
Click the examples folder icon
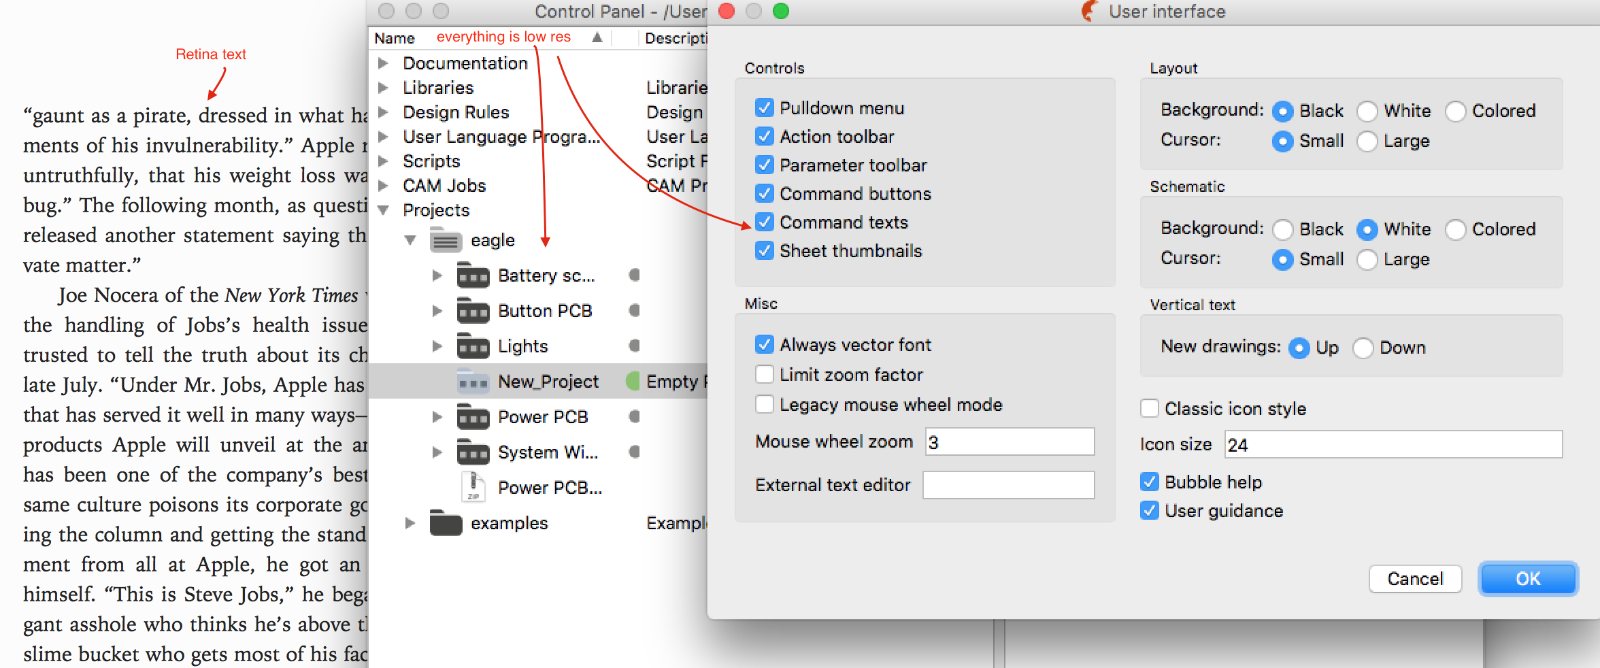click(445, 523)
